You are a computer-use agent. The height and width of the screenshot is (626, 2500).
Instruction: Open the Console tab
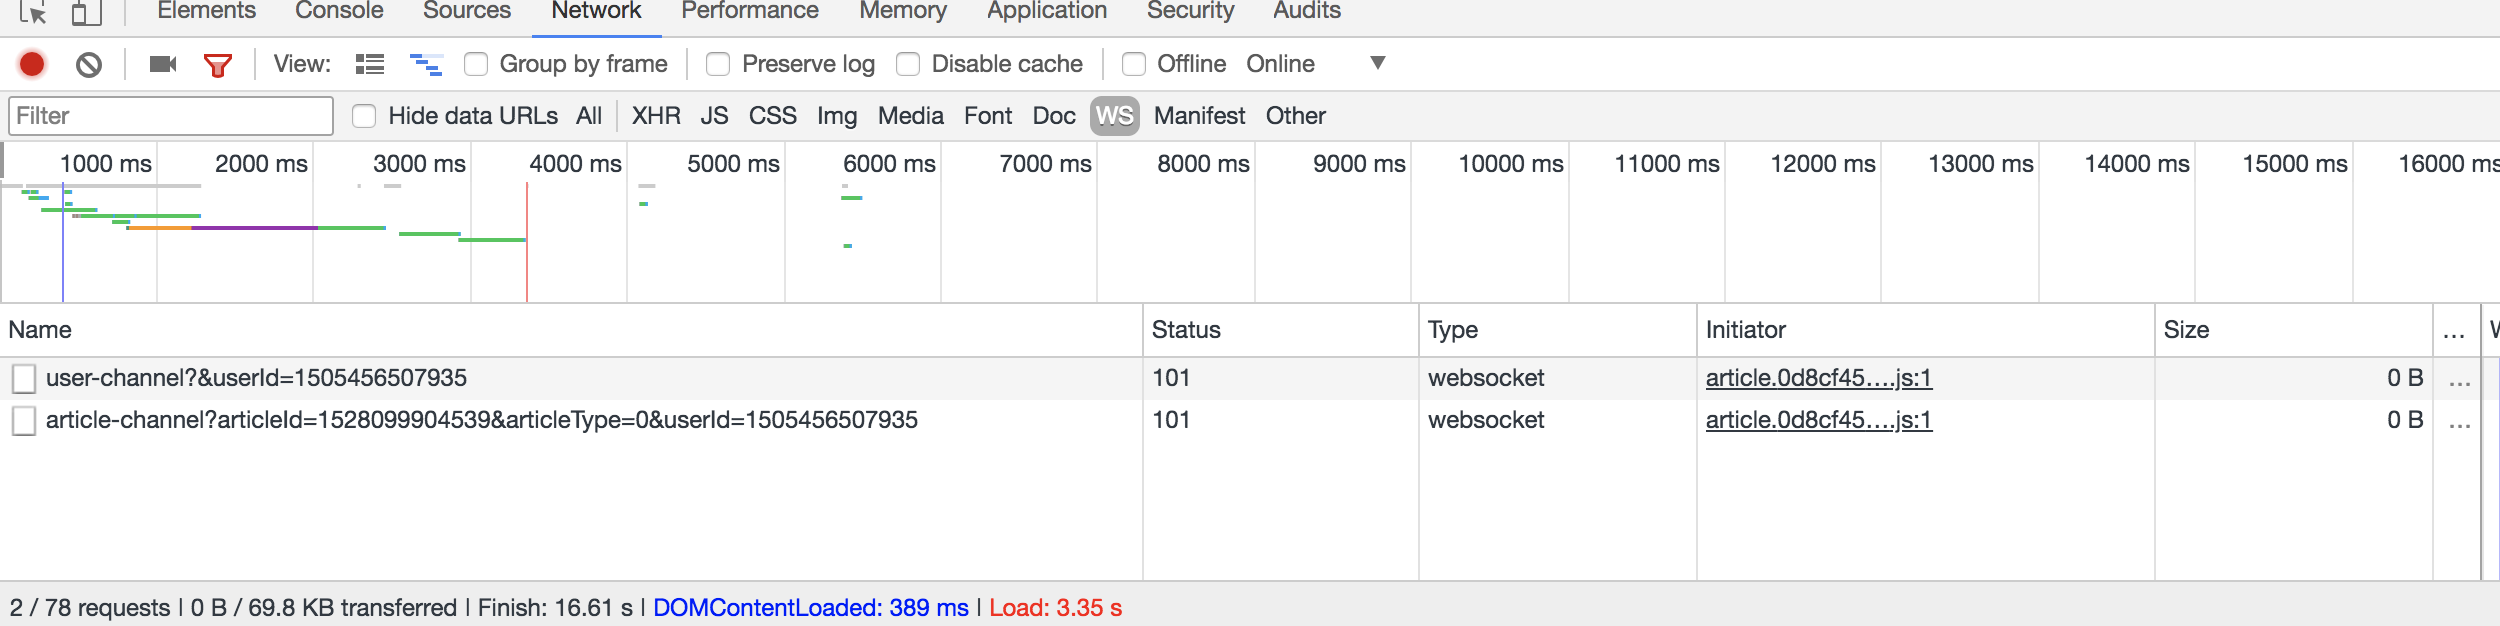click(x=339, y=11)
